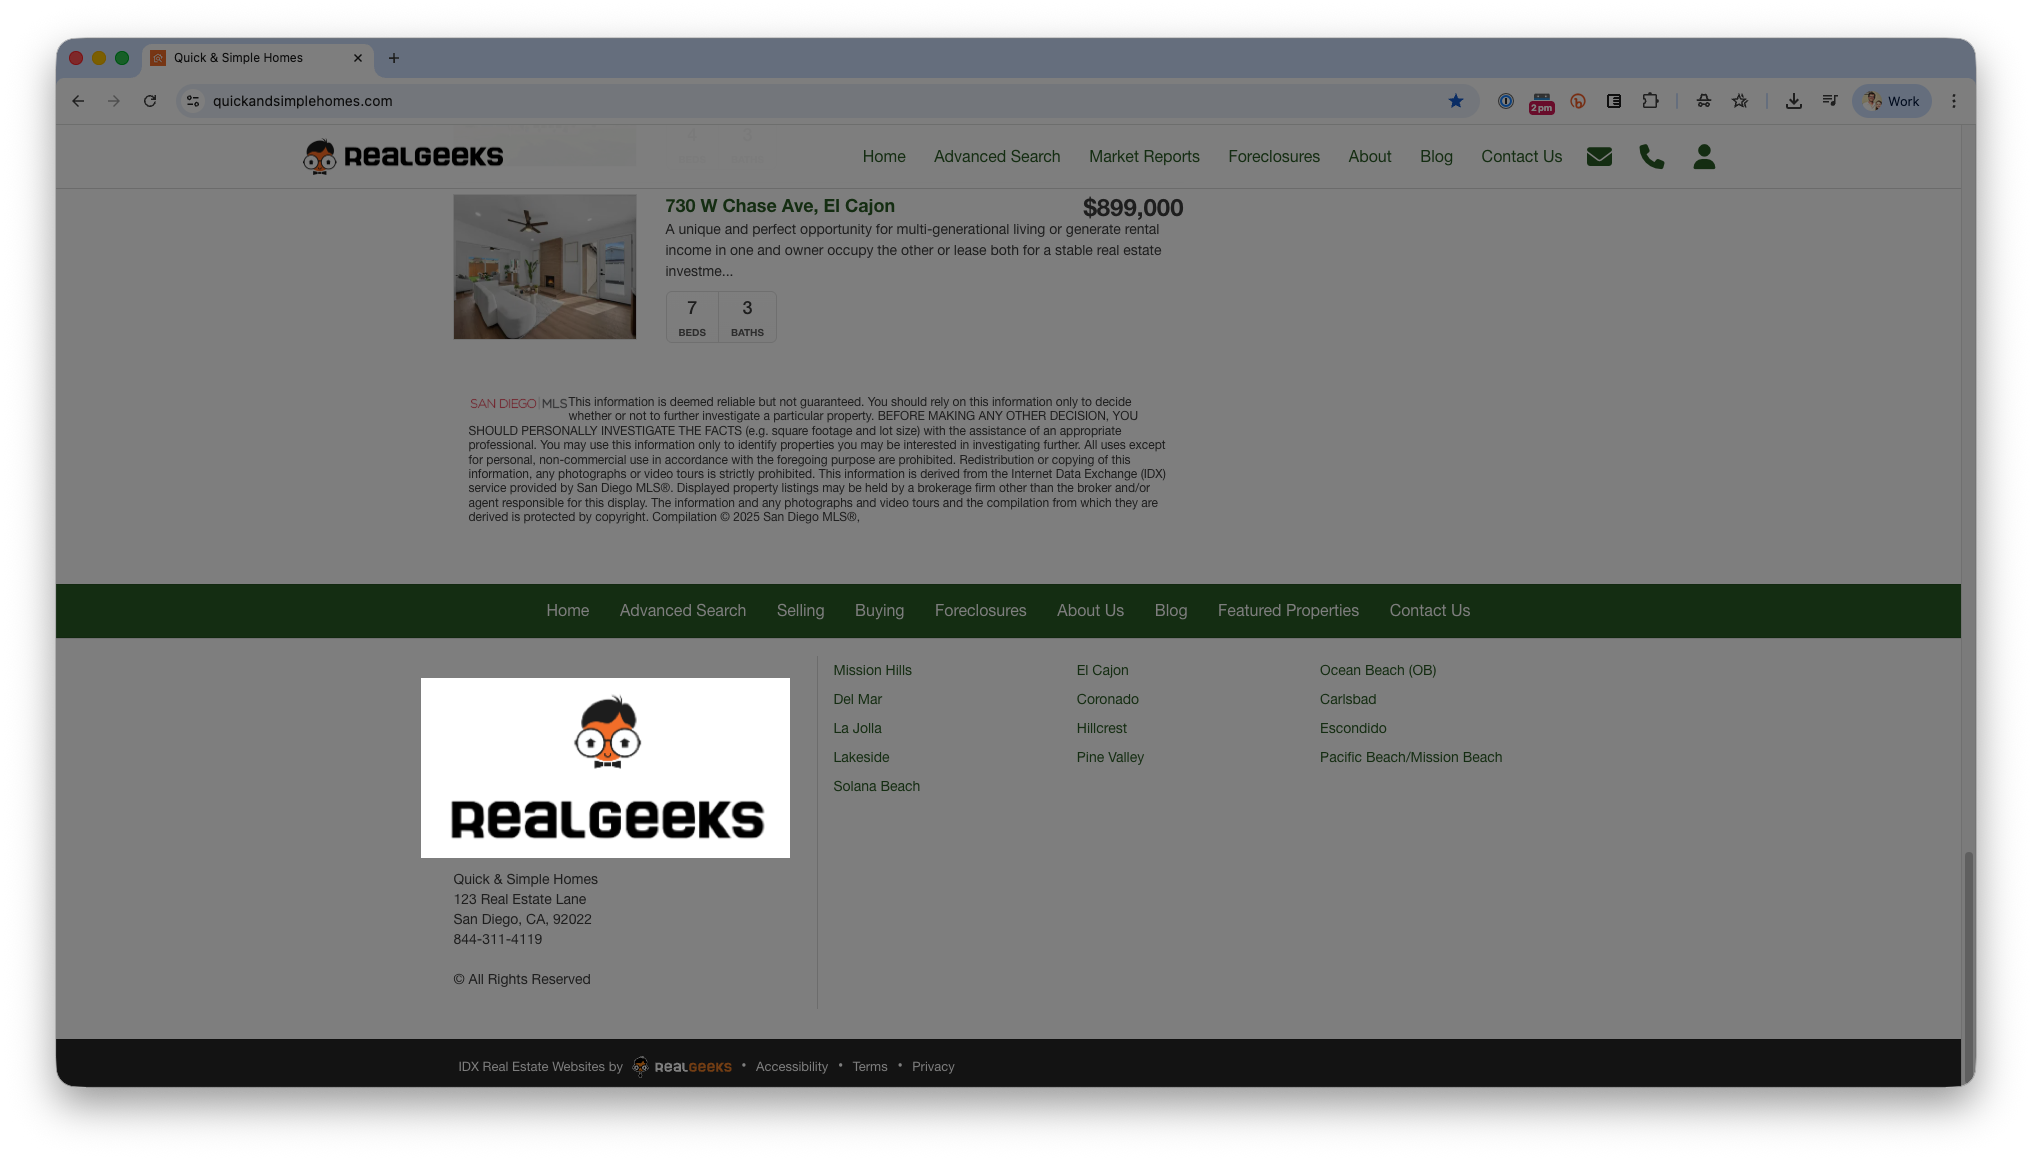Open the browser extensions puzzle icon
2032x1161 pixels.
[x=1650, y=101]
